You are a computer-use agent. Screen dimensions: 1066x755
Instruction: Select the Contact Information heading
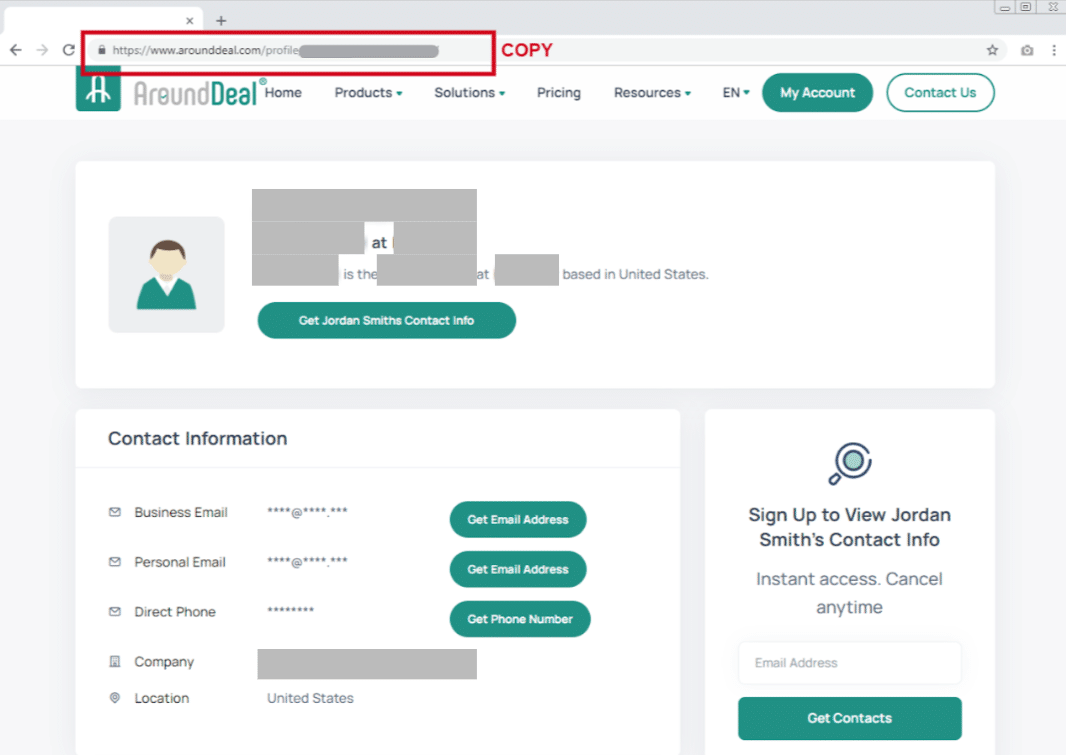coord(198,438)
